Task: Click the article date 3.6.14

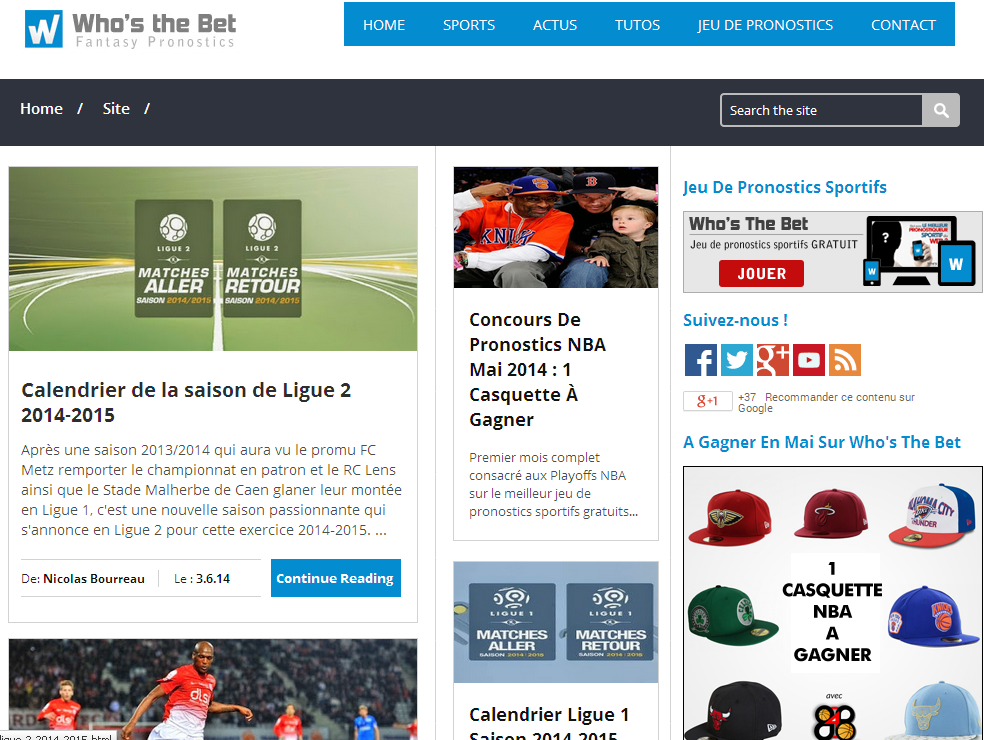Action: pyautogui.click(x=213, y=579)
